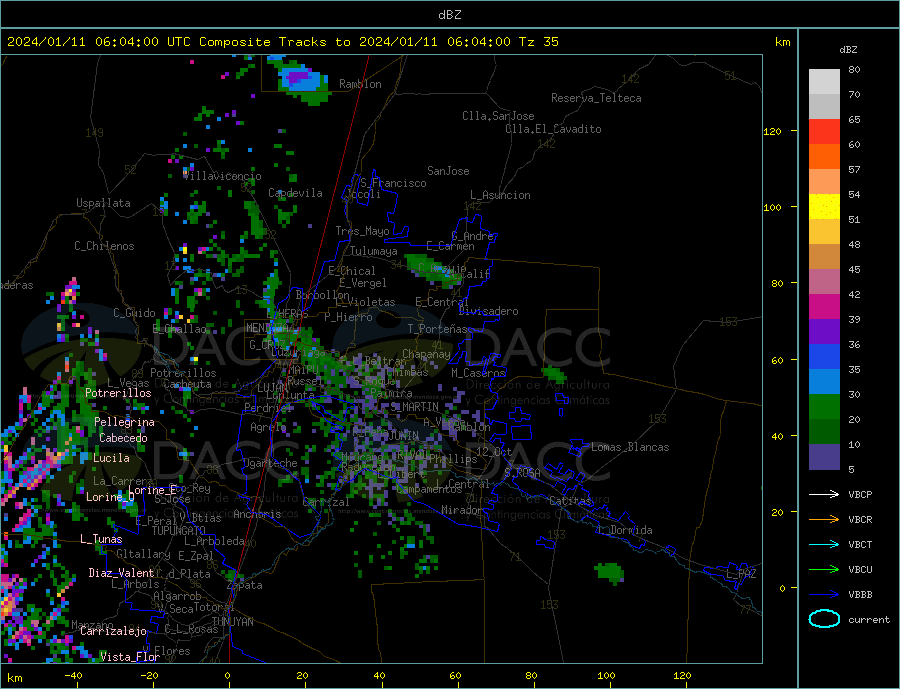This screenshot has height=689, width=900.
Task: Click the 'Mirador' map label
Action: [462, 510]
